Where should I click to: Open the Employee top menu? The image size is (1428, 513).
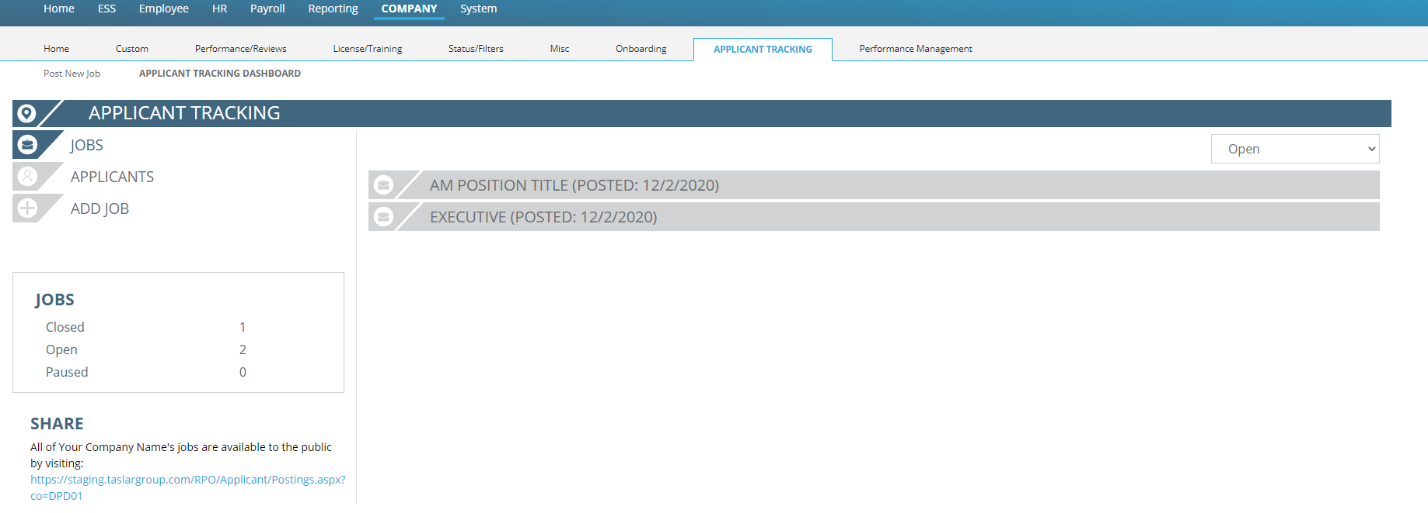(164, 9)
